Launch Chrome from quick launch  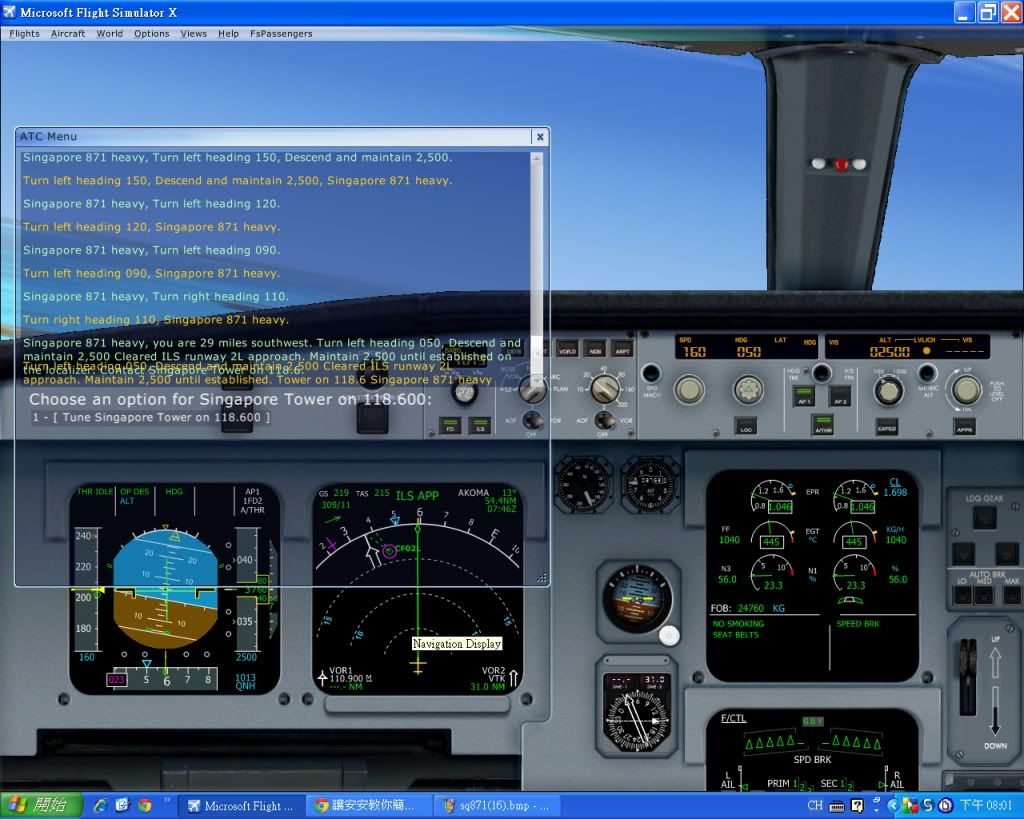pos(144,805)
